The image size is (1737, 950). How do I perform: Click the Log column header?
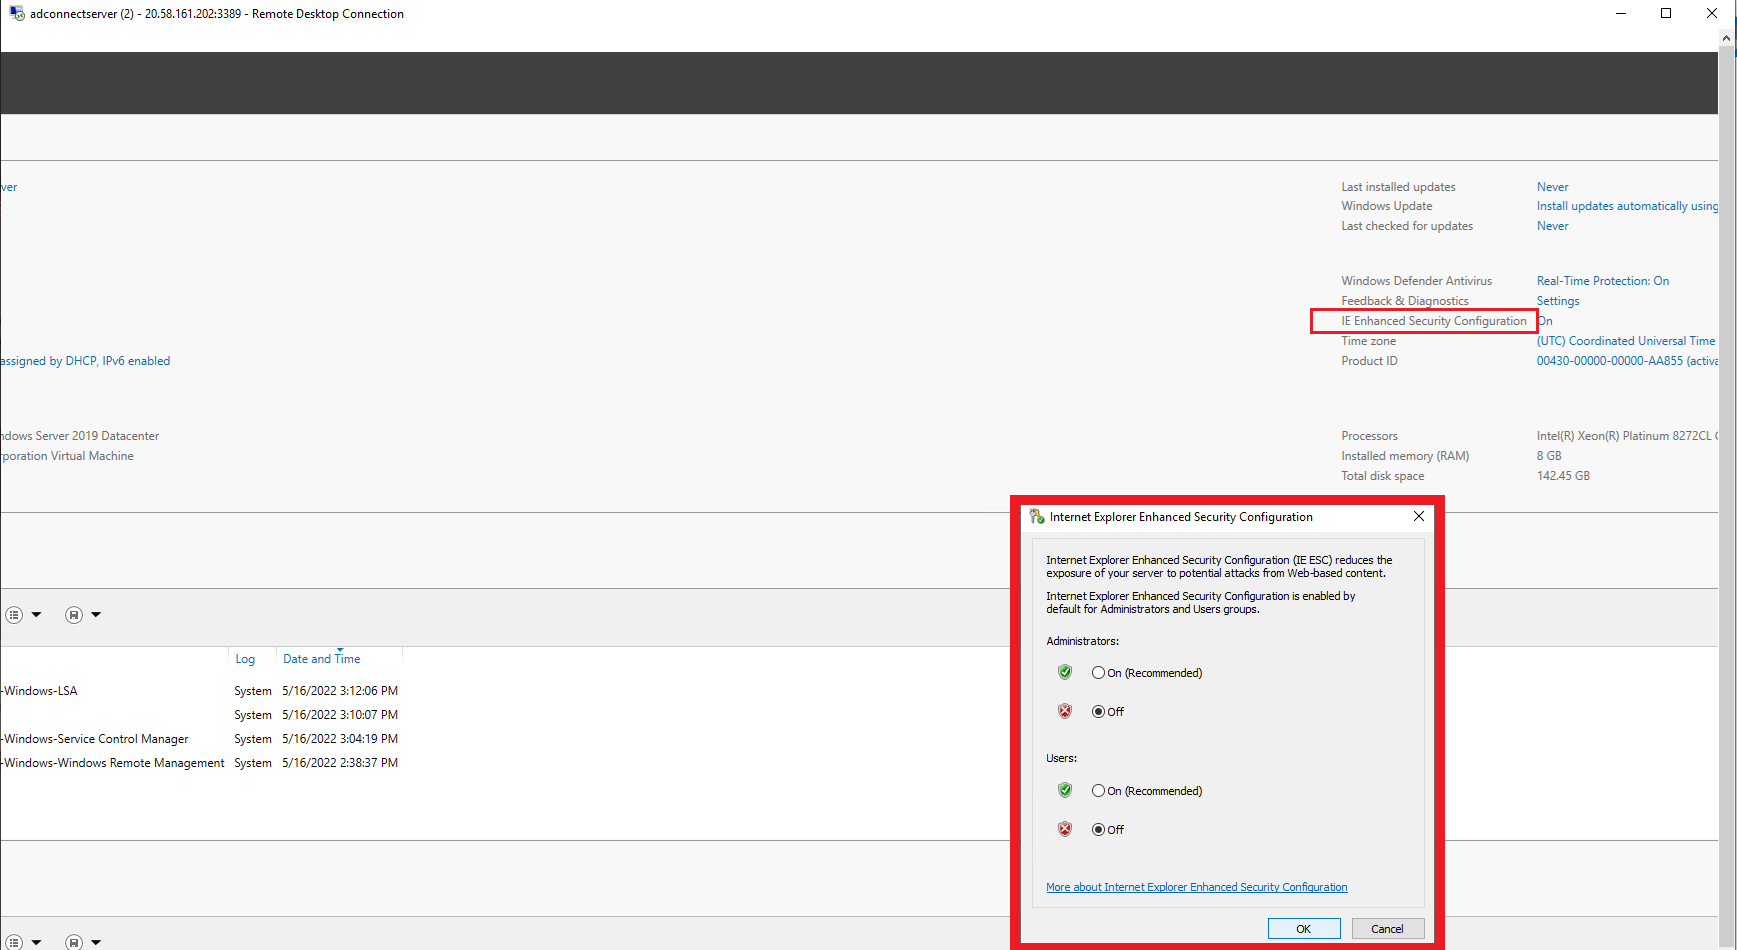pyautogui.click(x=245, y=658)
